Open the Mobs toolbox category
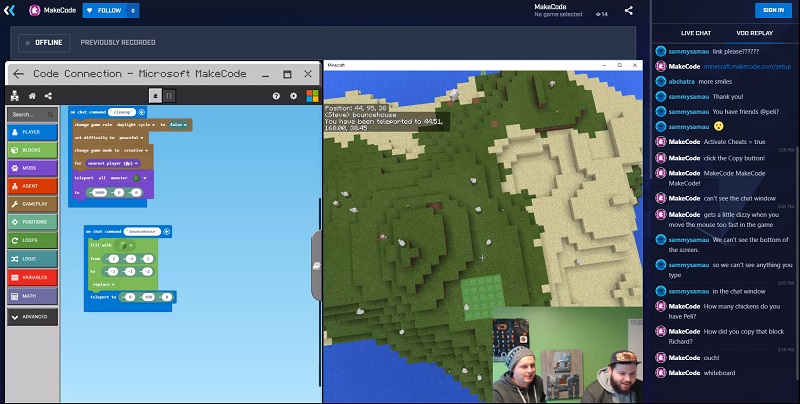 click(x=32, y=168)
